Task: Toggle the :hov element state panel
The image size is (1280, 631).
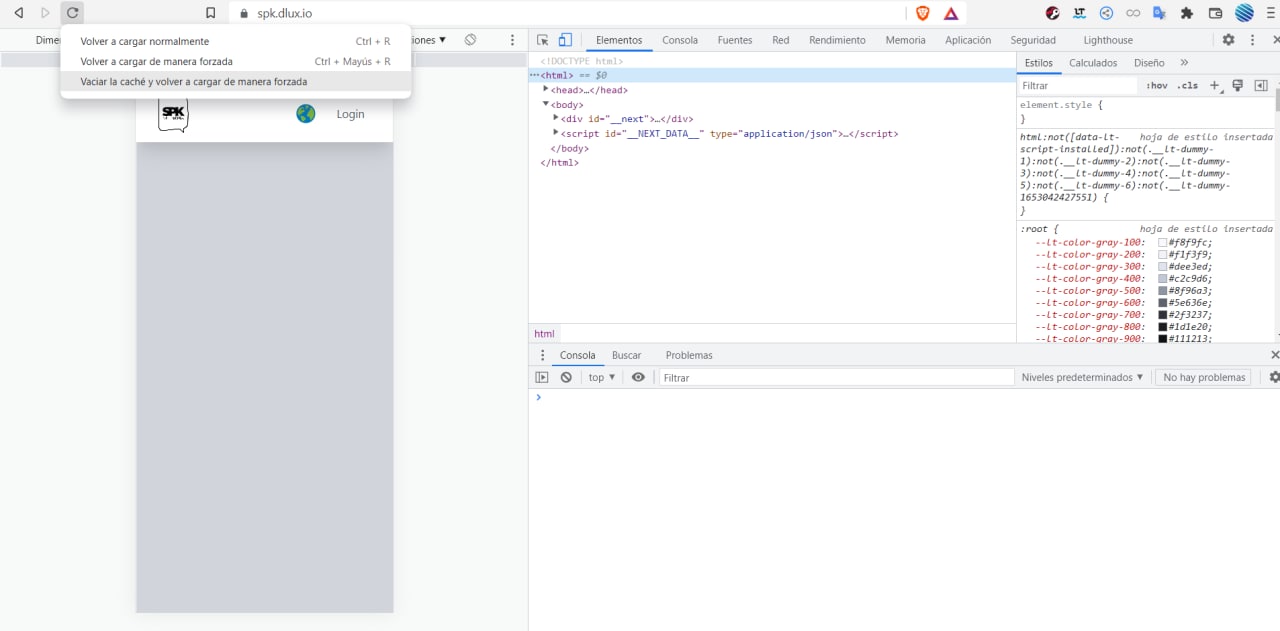Action: click(x=1157, y=86)
